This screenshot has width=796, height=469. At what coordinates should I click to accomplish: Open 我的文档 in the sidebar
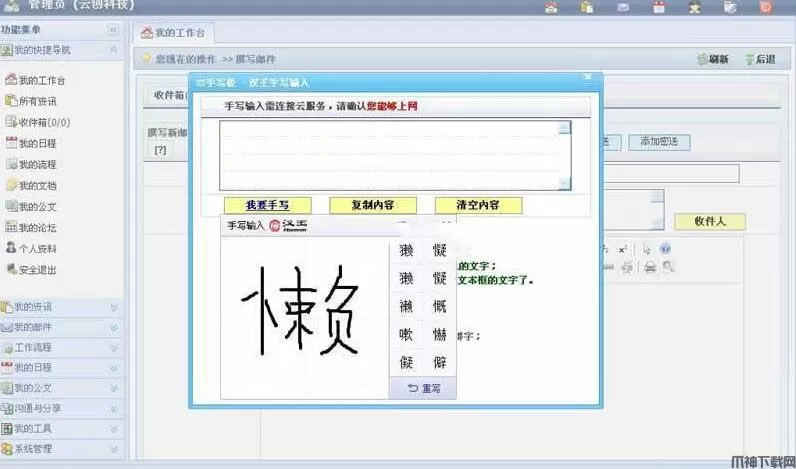pyautogui.click(x=30, y=186)
